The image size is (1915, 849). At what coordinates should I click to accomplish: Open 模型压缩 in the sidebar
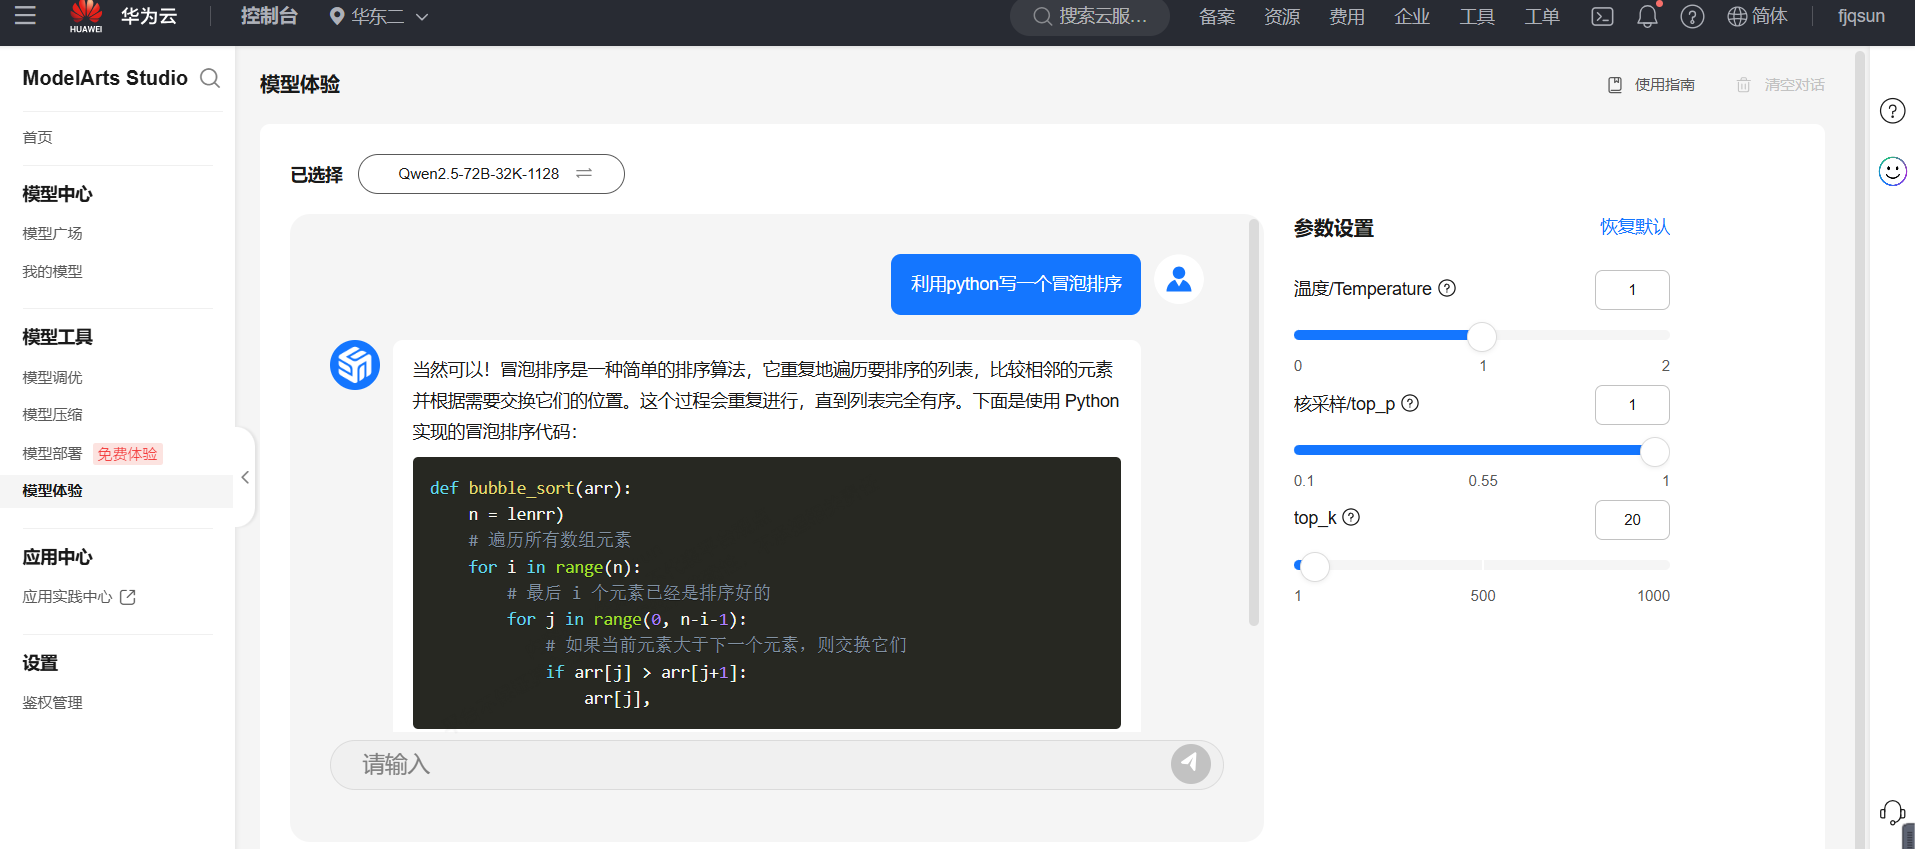pyautogui.click(x=53, y=414)
